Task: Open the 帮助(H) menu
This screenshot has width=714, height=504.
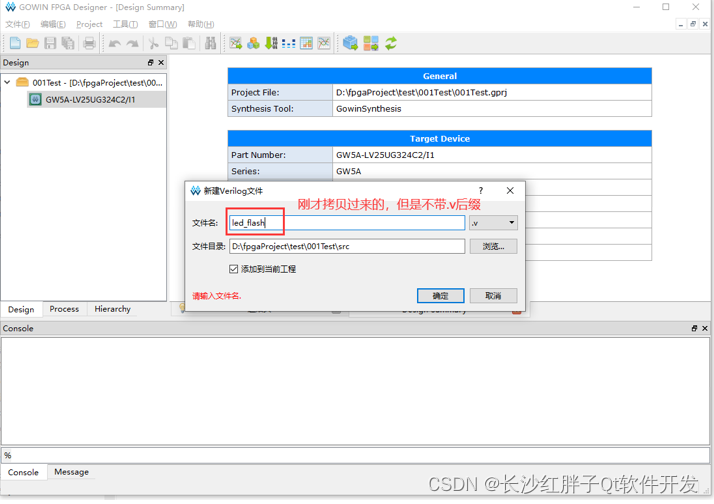Action: pyautogui.click(x=201, y=24)
